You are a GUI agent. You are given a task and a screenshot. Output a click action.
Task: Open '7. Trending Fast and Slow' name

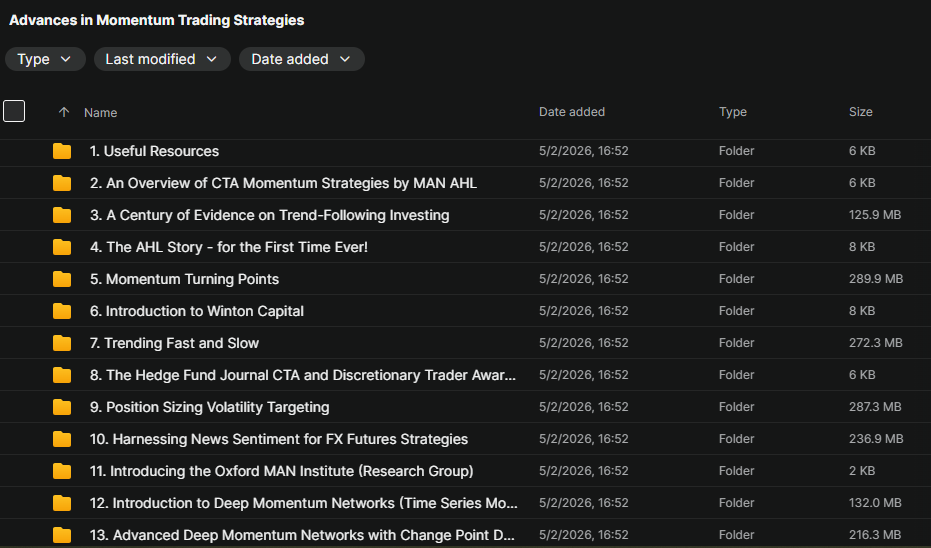[175, 344]
